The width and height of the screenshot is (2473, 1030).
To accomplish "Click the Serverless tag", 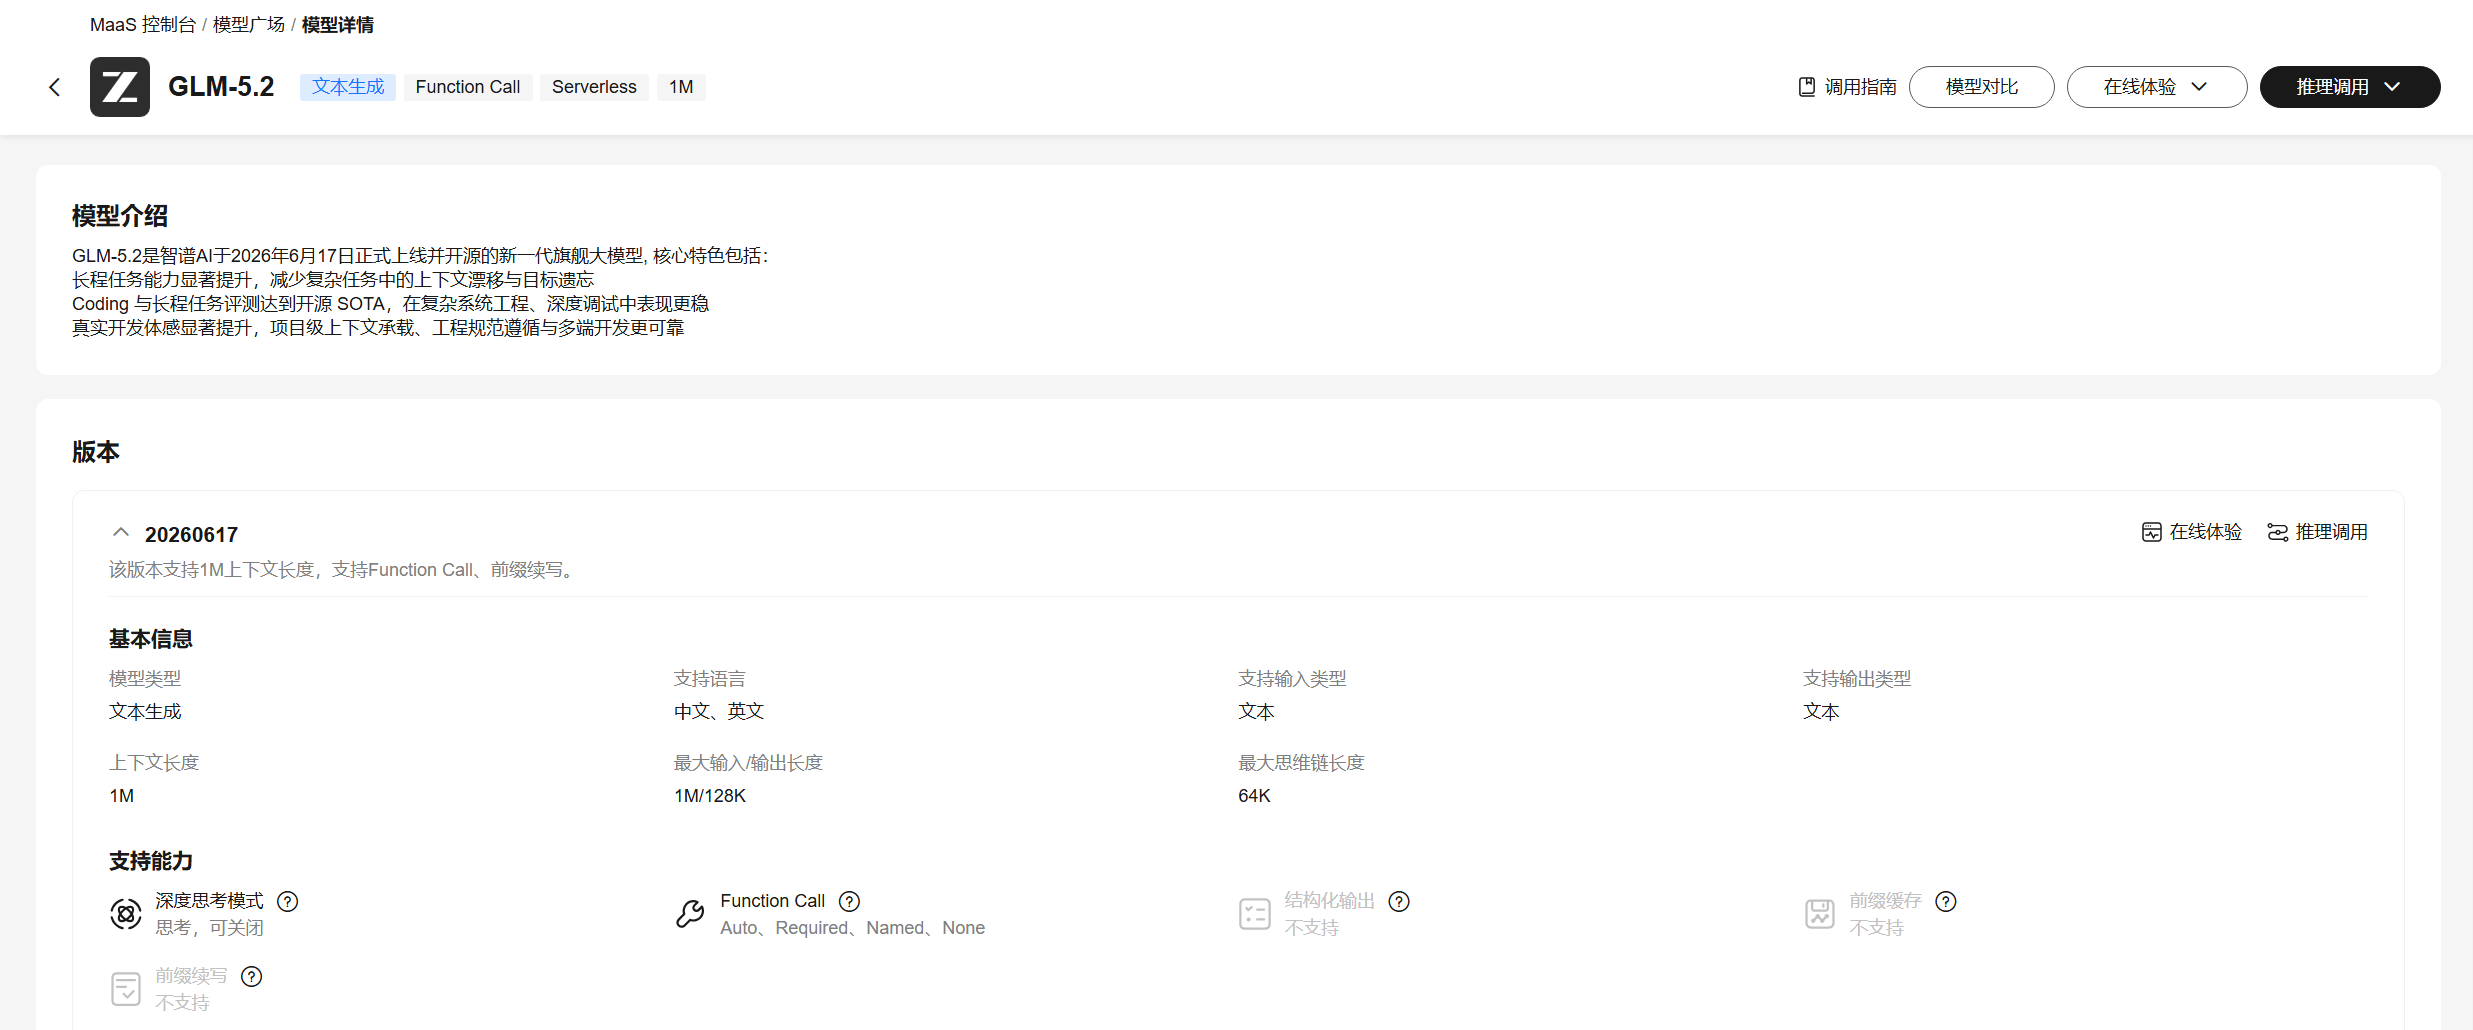I will pos(594,87).
